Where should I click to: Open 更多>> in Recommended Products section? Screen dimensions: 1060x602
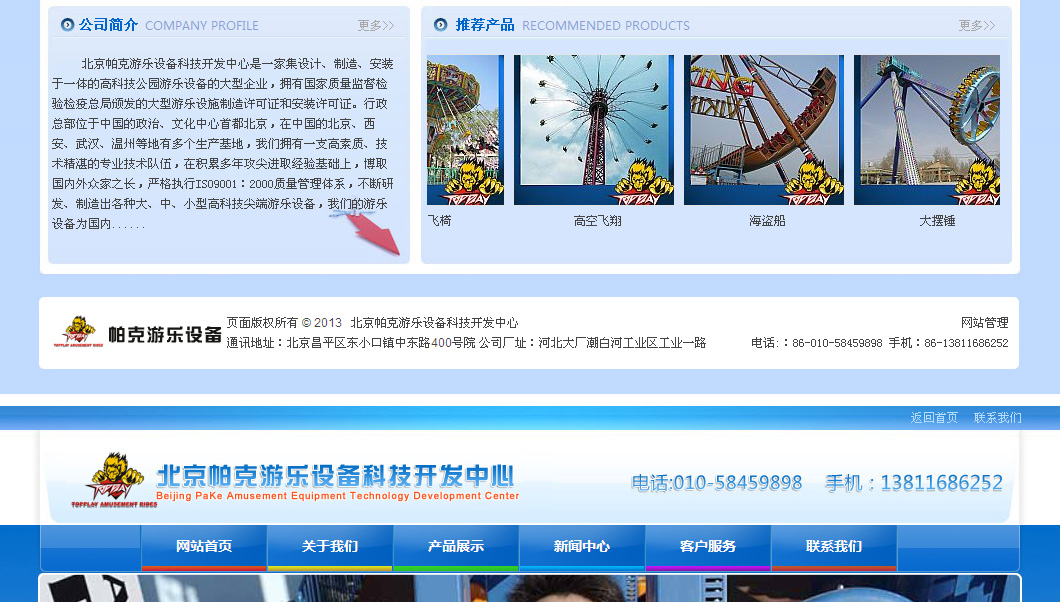[977, 26]
